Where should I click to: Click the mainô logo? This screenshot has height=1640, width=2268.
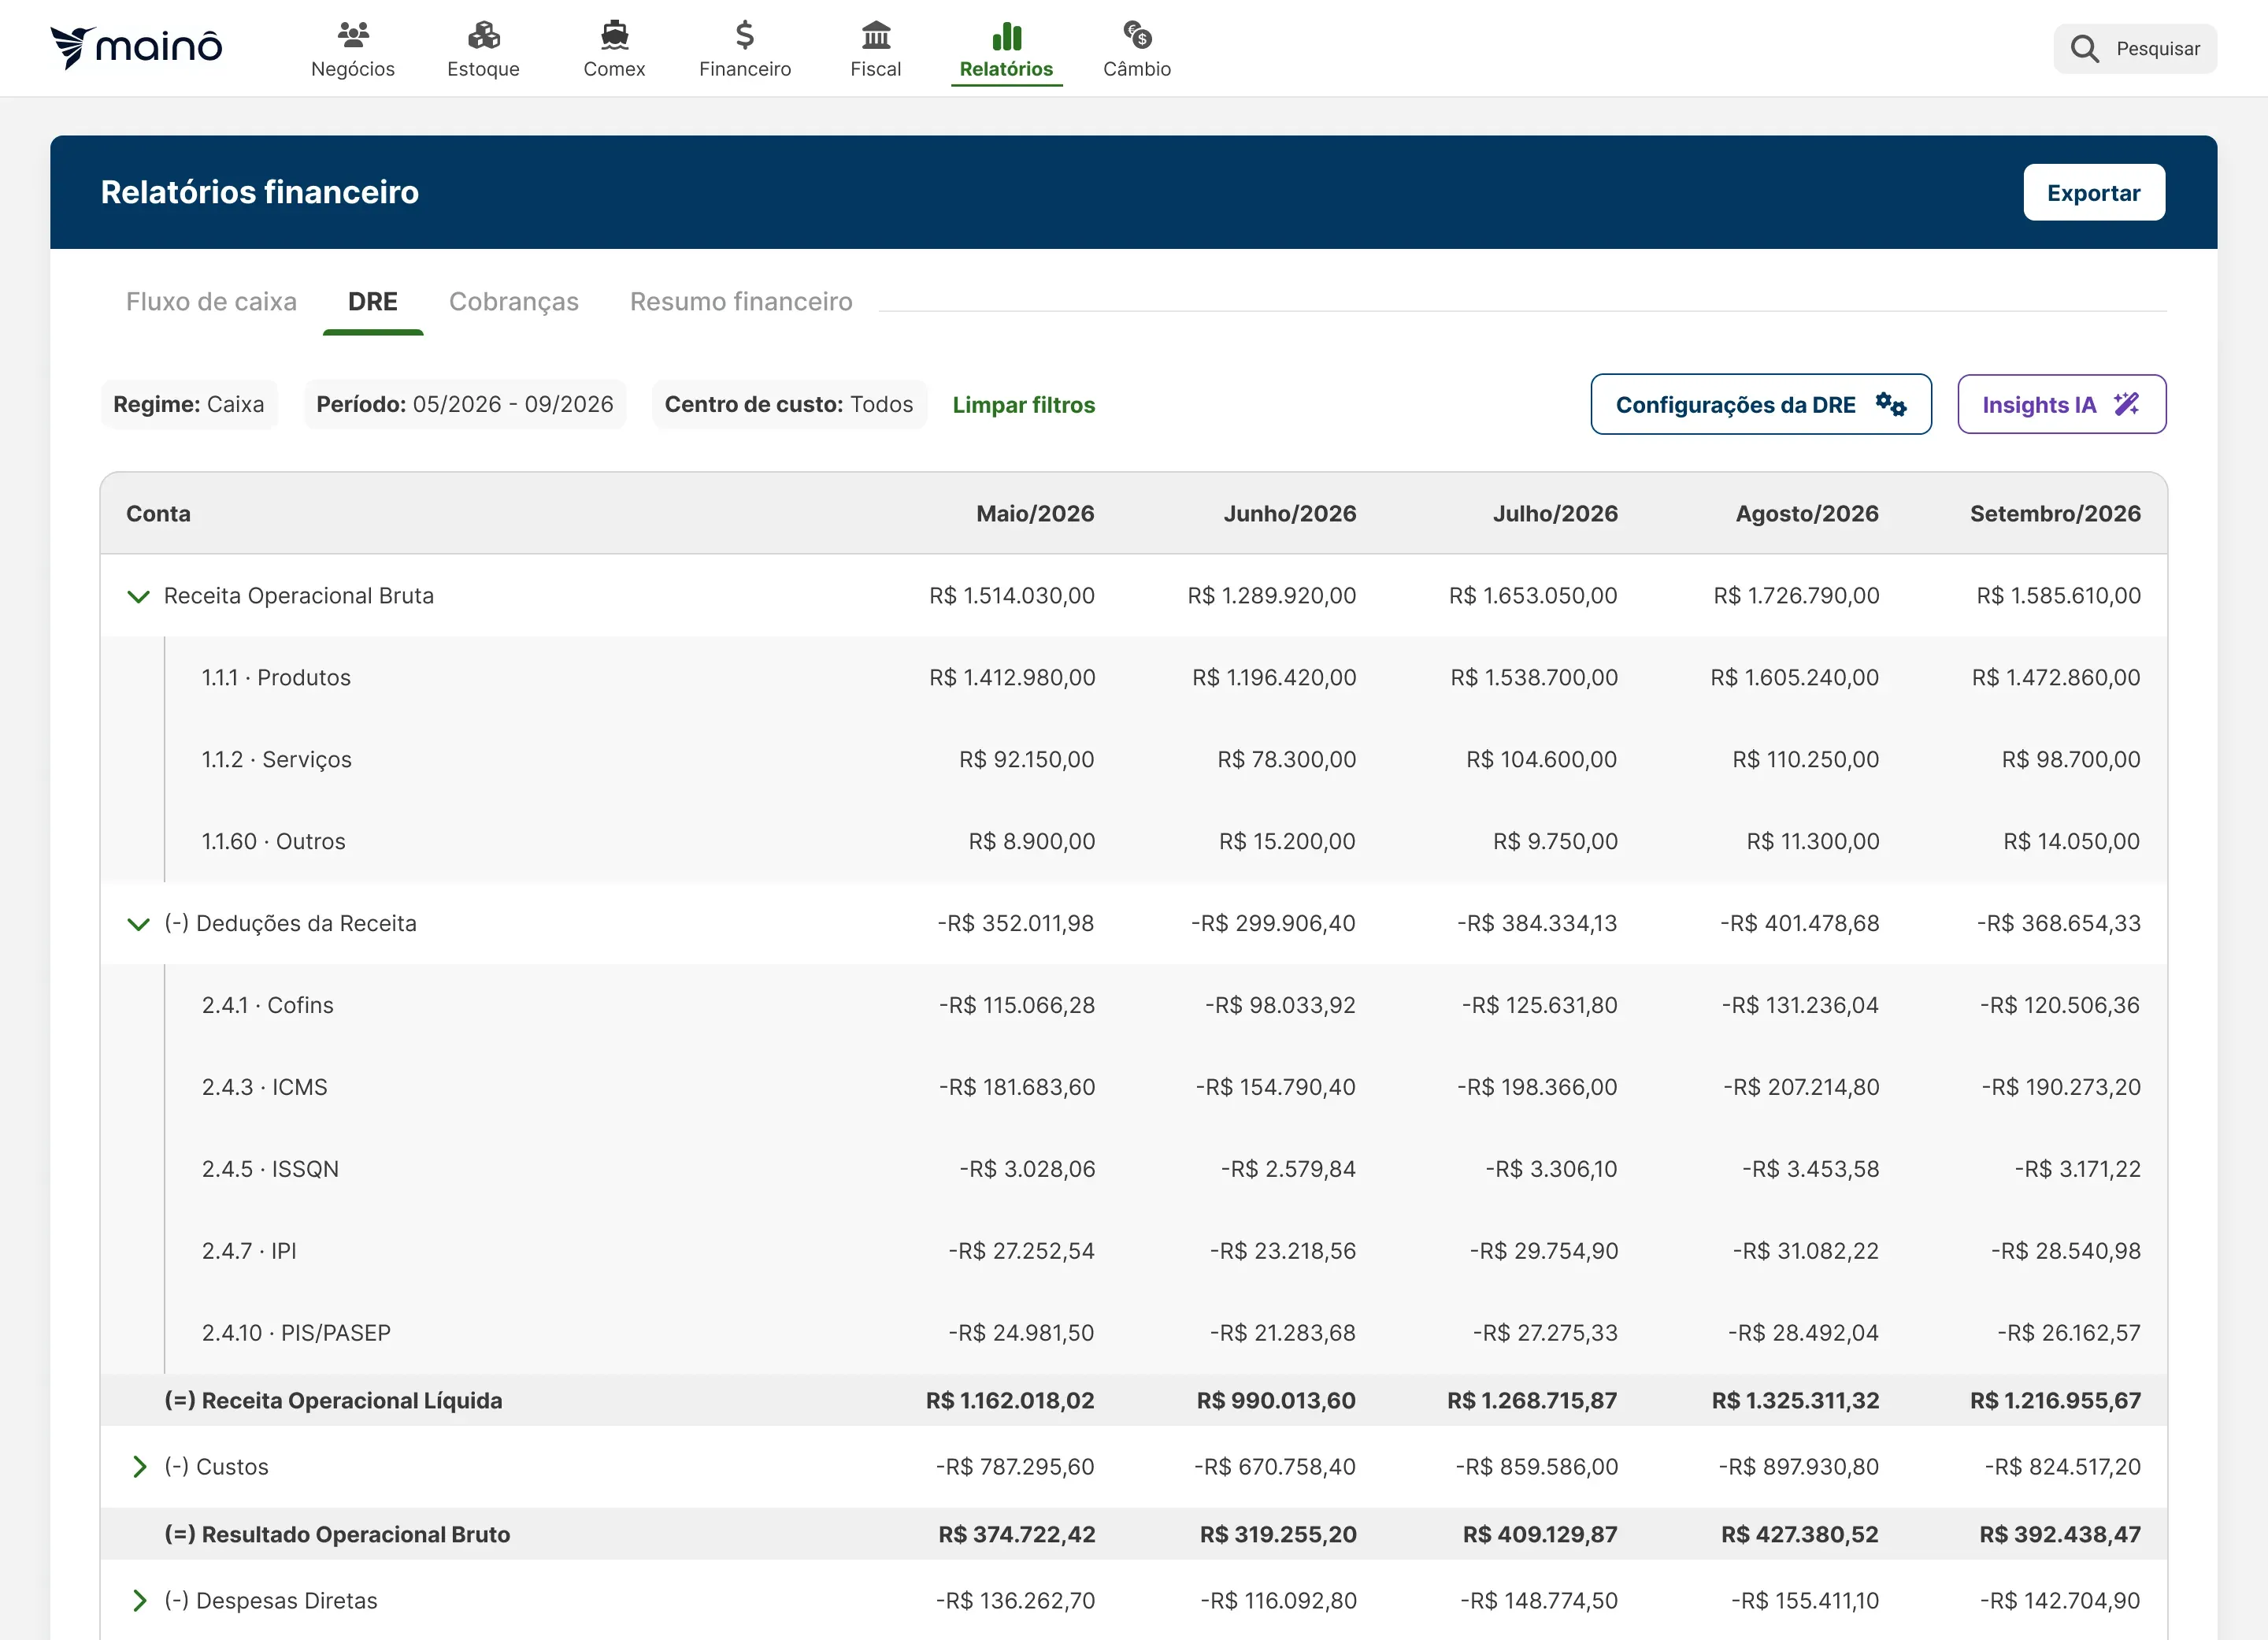pos(136,47)
